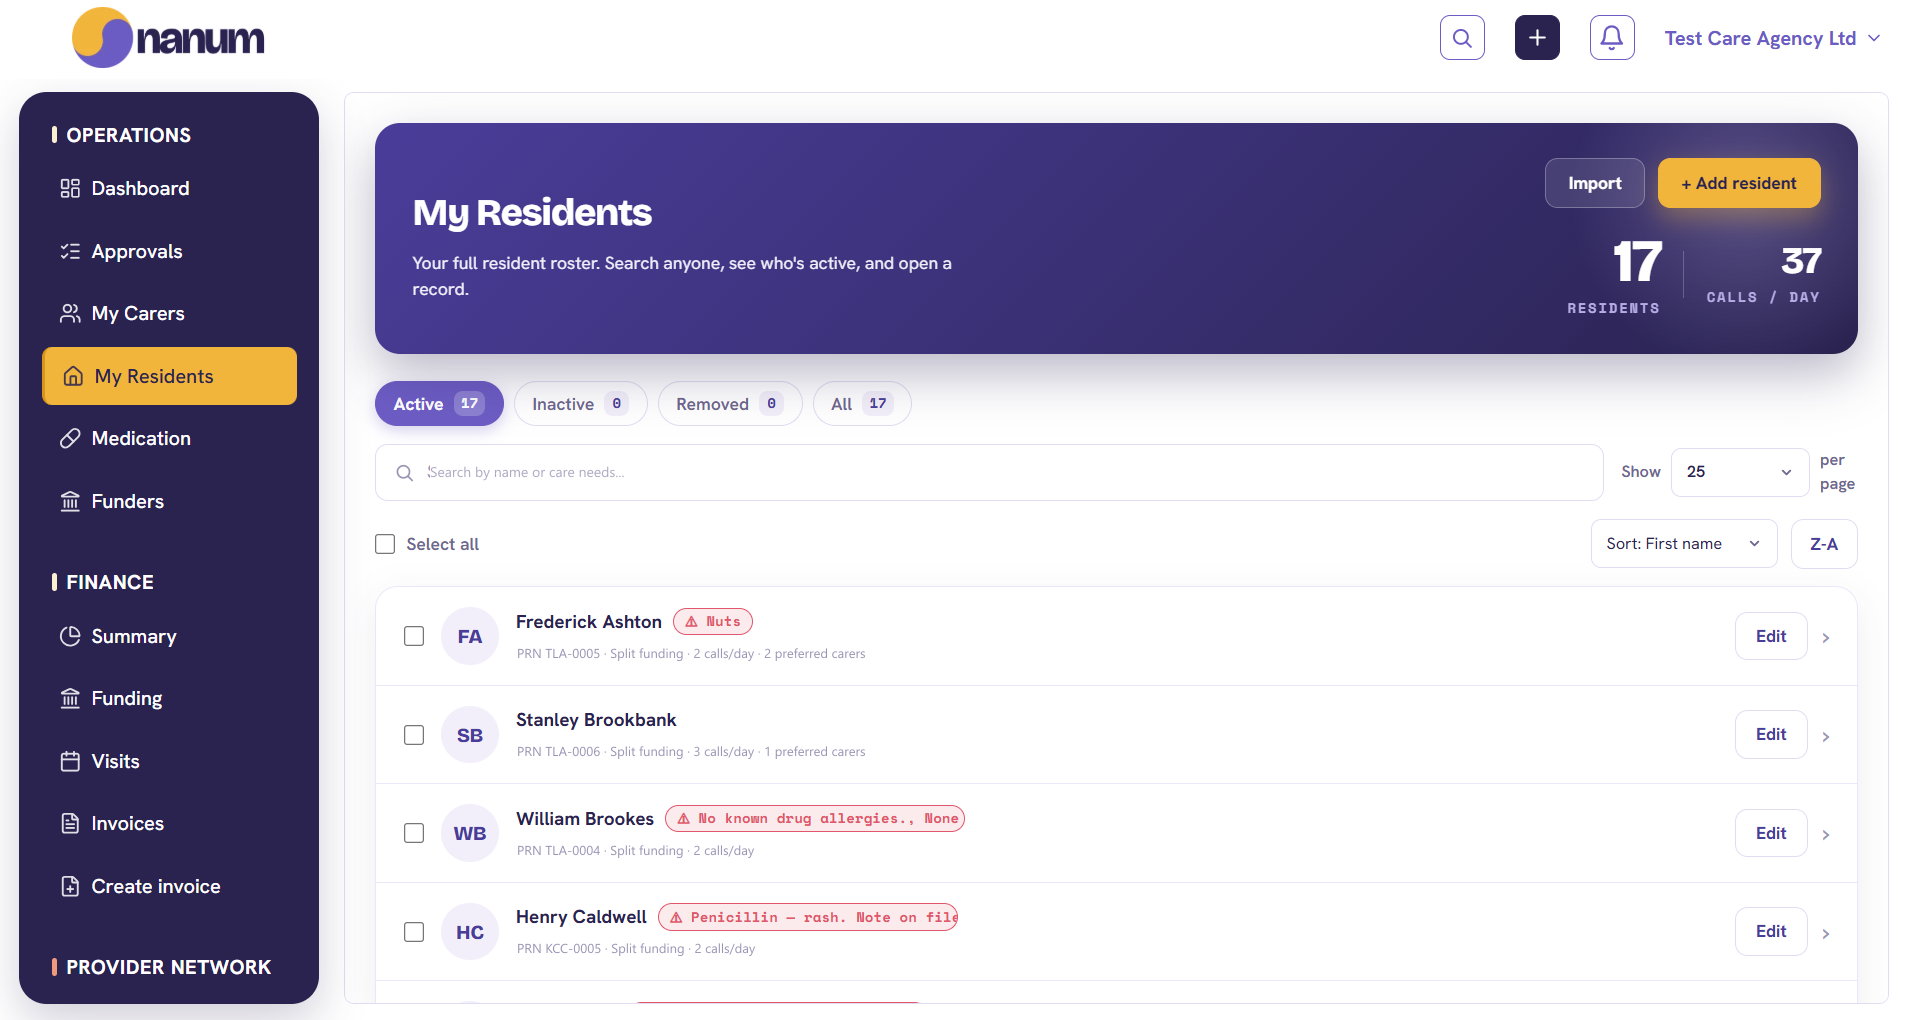1907x1020 pixels.
Task: Open the per page count dropdown showing 25
Action: click(x=1739, y=472)
